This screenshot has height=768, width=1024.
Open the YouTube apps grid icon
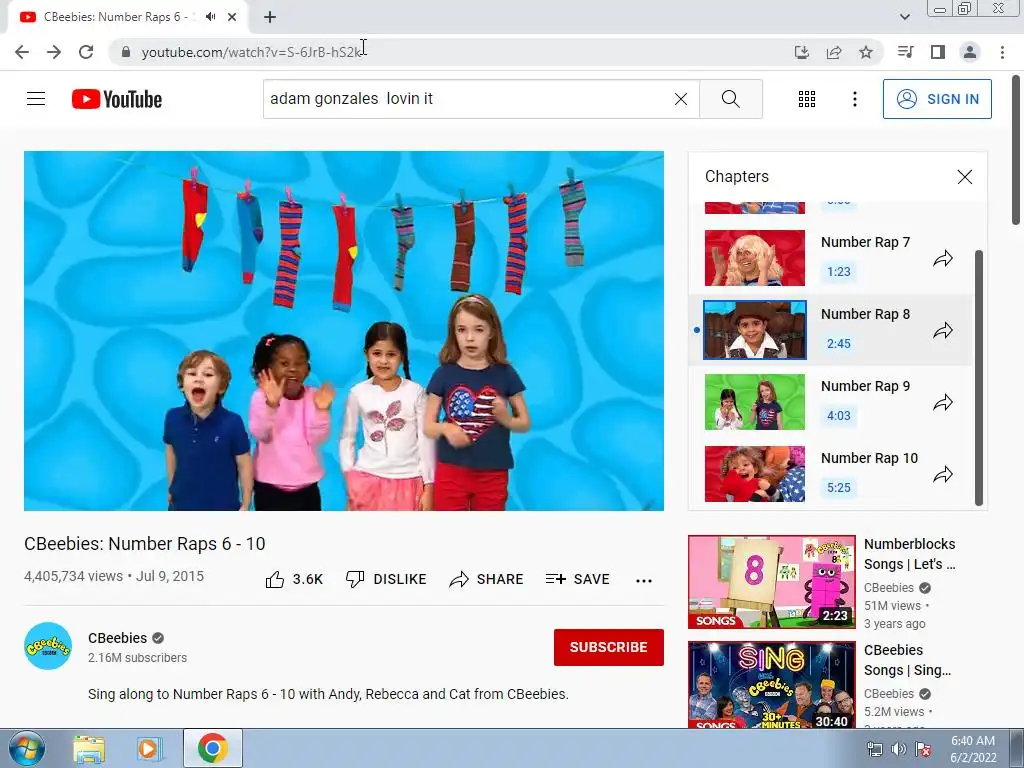click(807, 99)
